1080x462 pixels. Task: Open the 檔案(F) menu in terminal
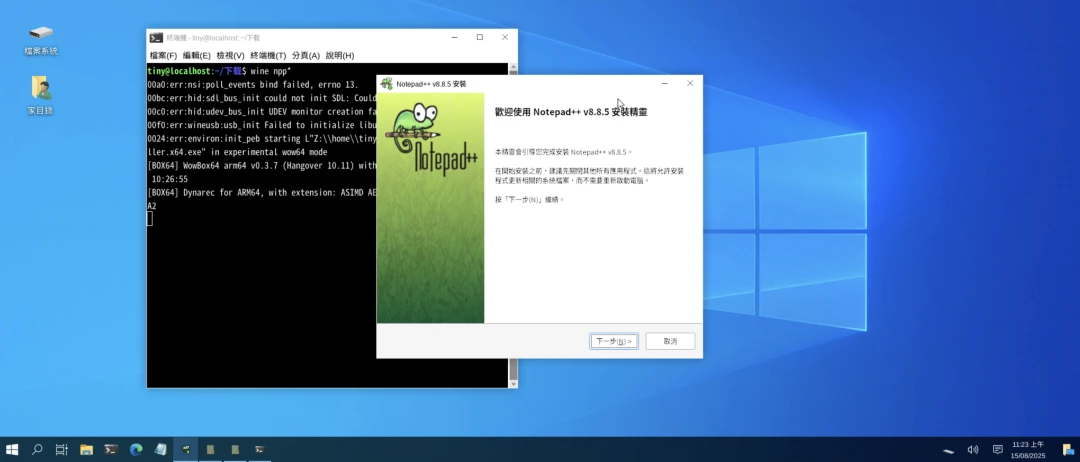coord(163,55)
